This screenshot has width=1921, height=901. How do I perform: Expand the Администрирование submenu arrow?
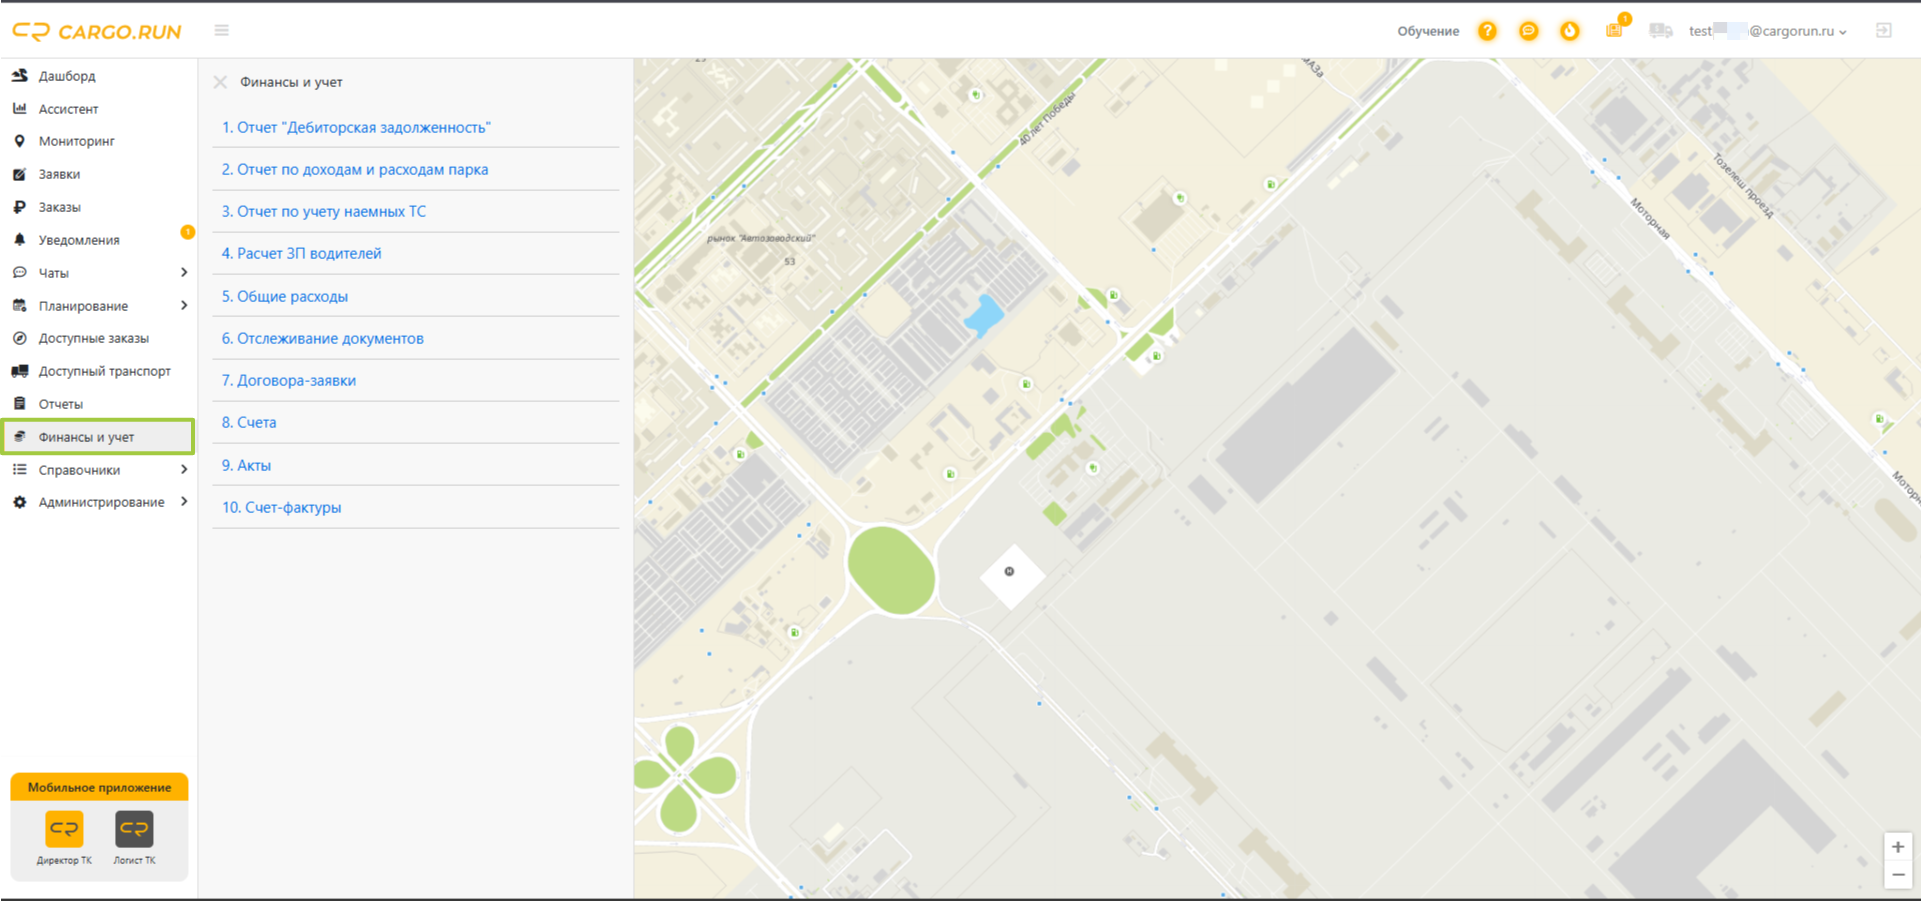(184, 502)
